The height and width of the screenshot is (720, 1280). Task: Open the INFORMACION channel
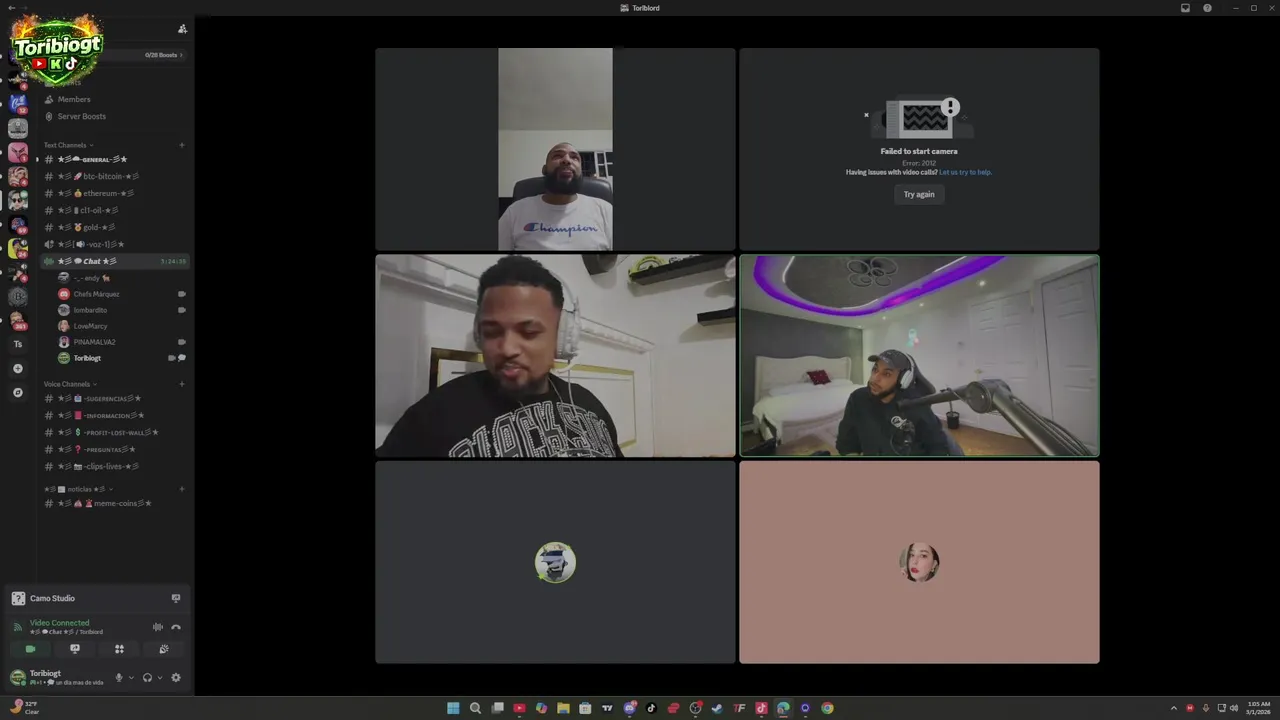pos(114,415)
